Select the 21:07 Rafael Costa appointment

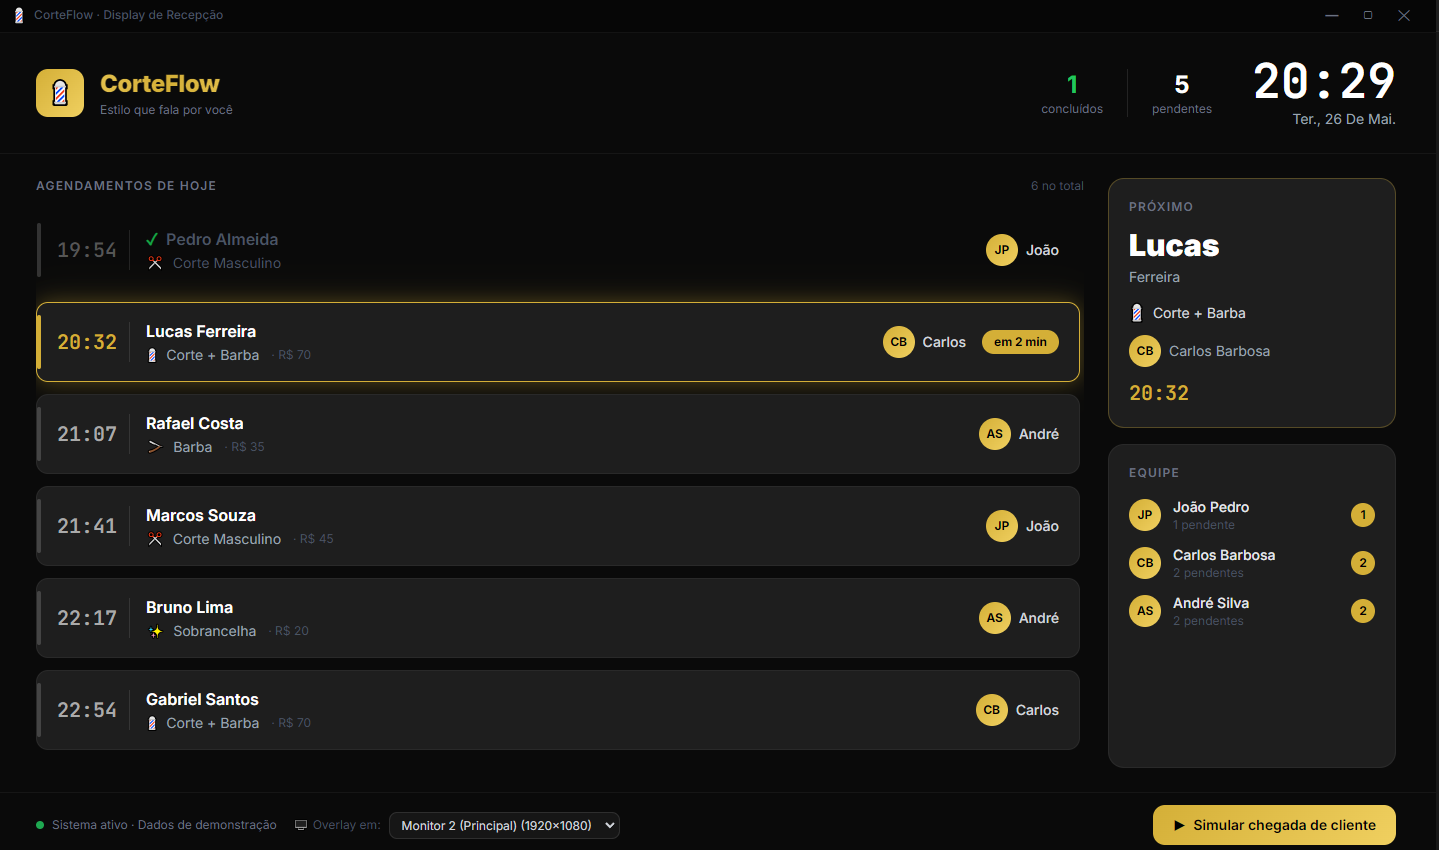[x=558, y=434]
